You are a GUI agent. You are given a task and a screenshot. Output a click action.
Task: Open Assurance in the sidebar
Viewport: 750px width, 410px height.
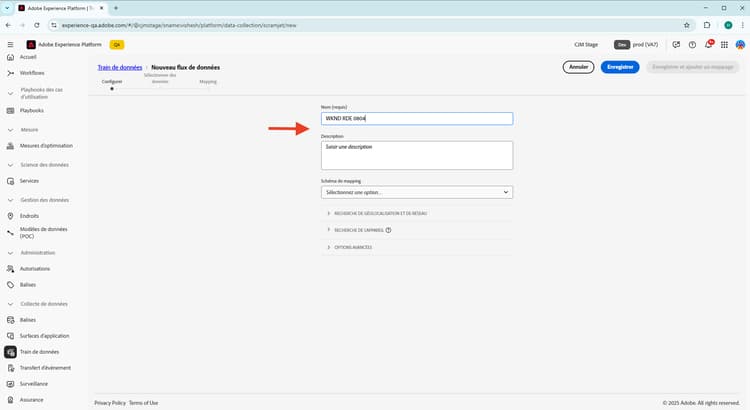[31, 399]
